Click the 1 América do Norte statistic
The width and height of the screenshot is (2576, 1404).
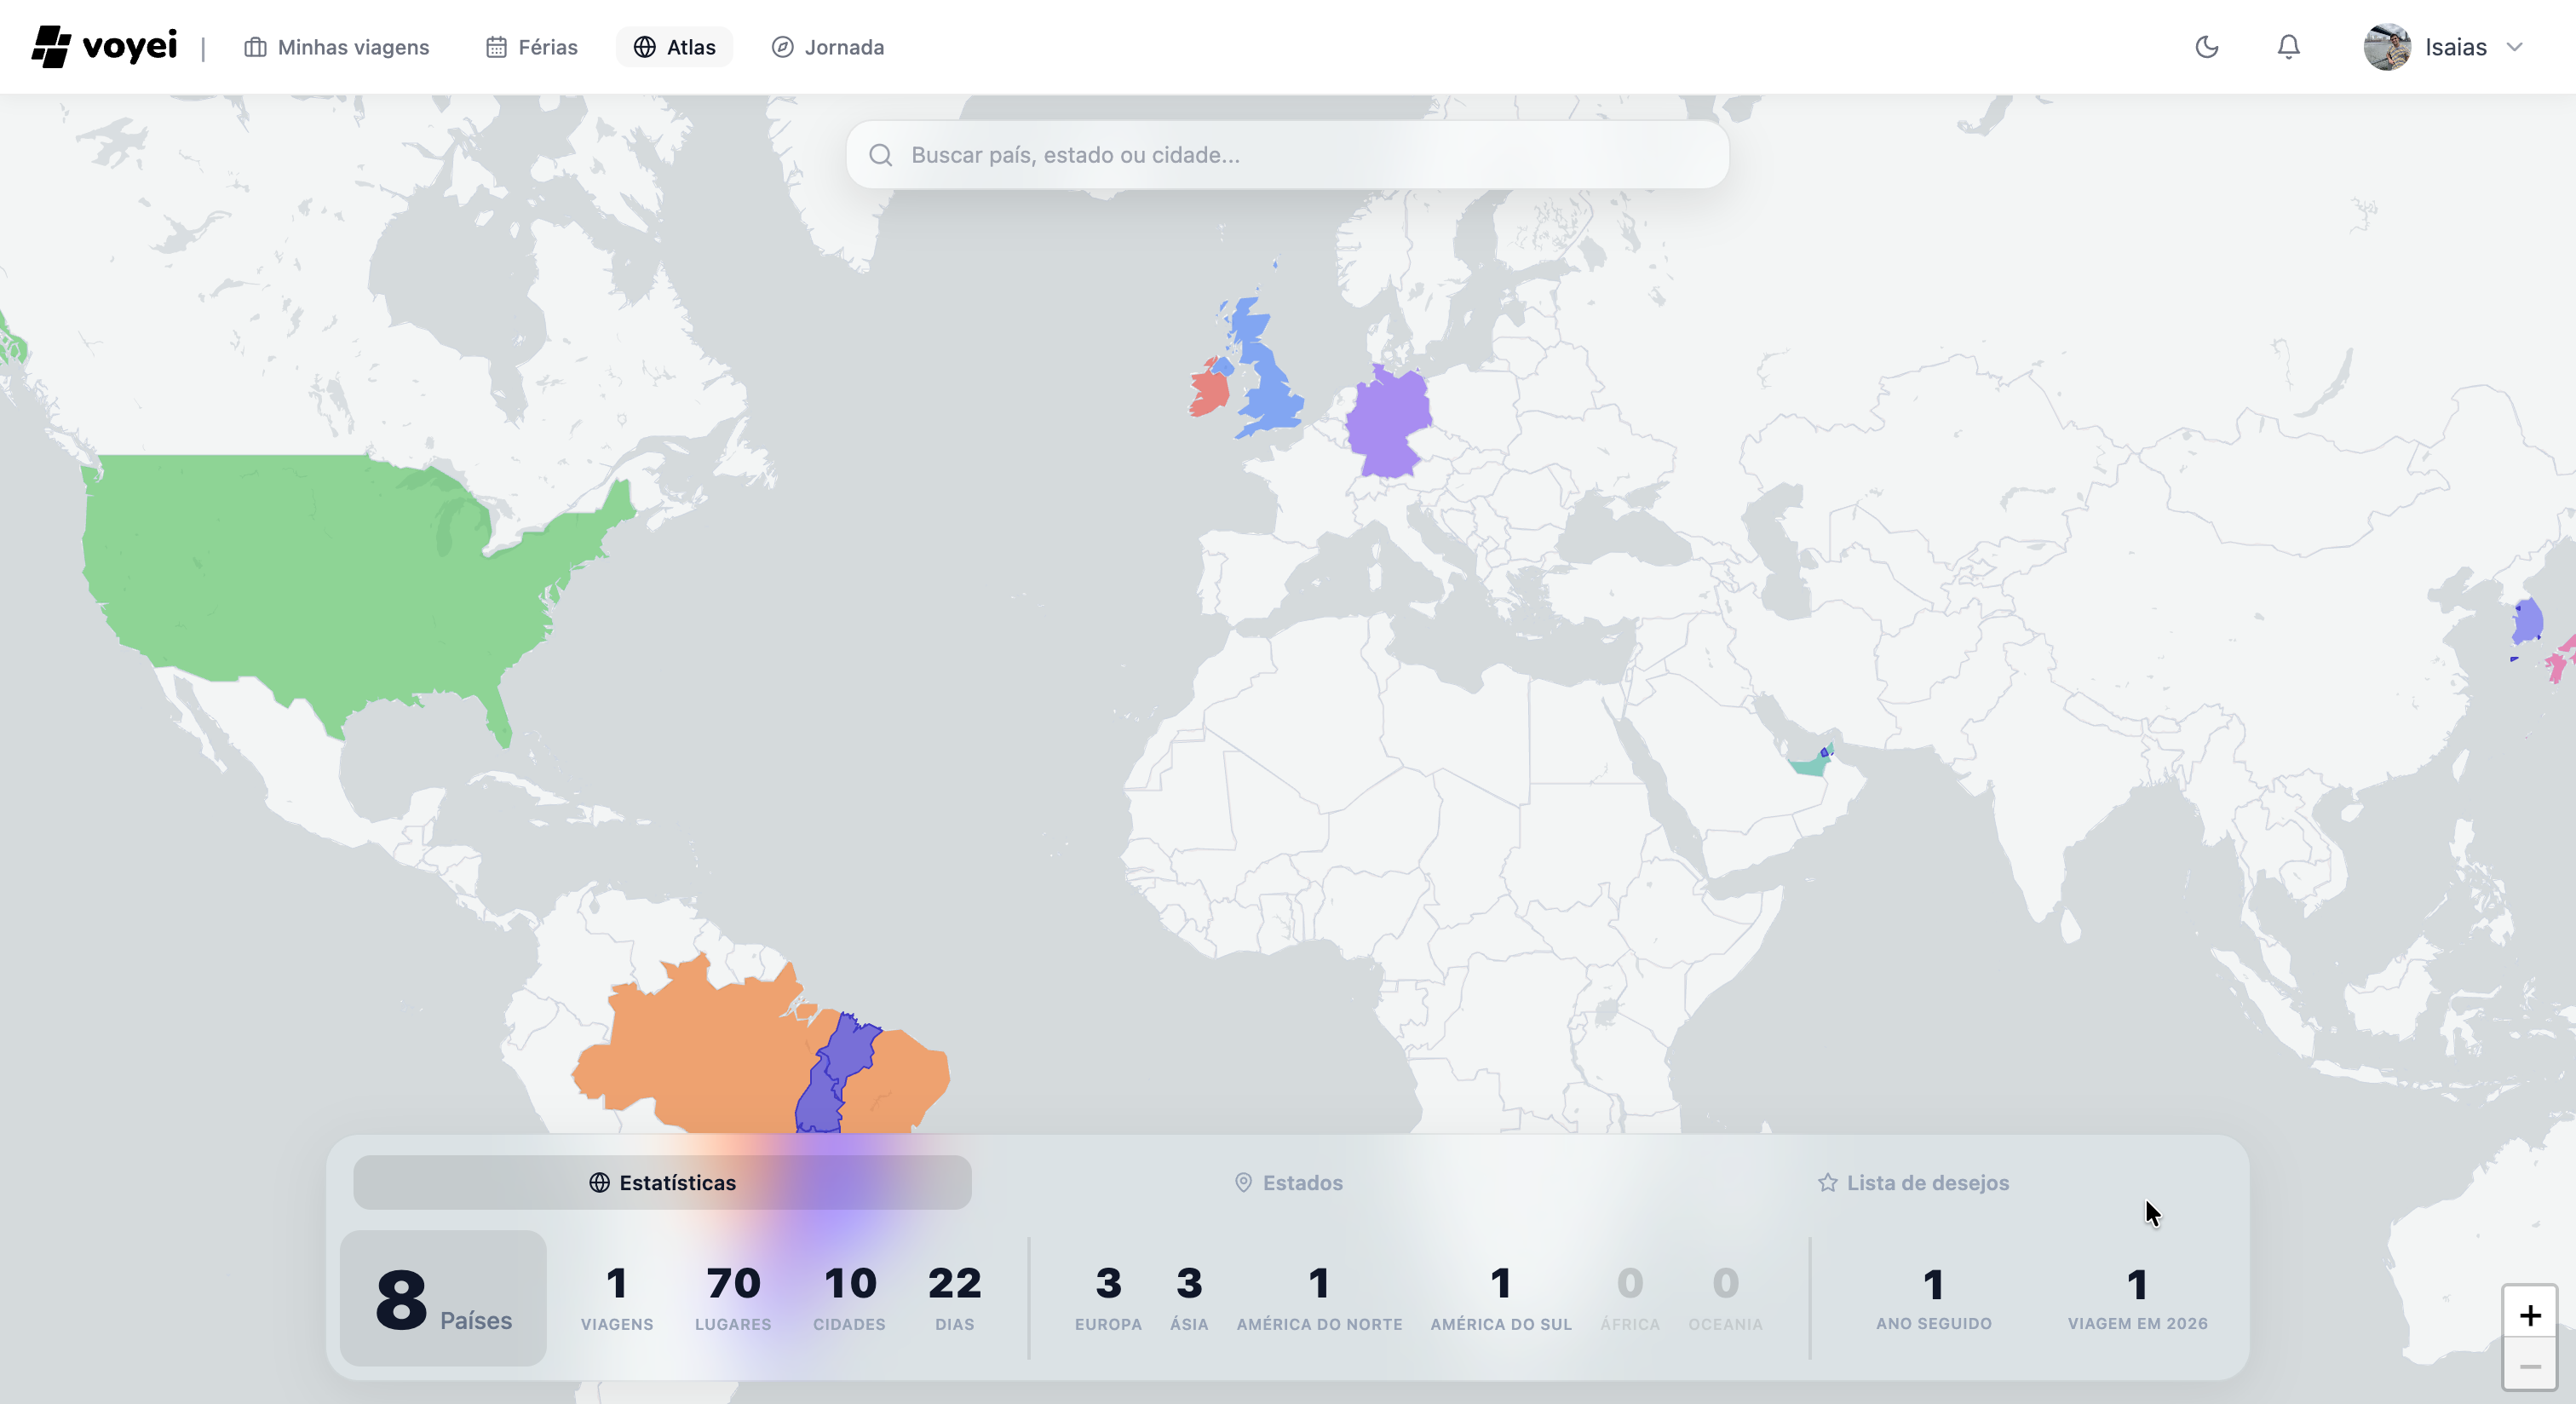pyautogui.click(x=1320, y=1298)
